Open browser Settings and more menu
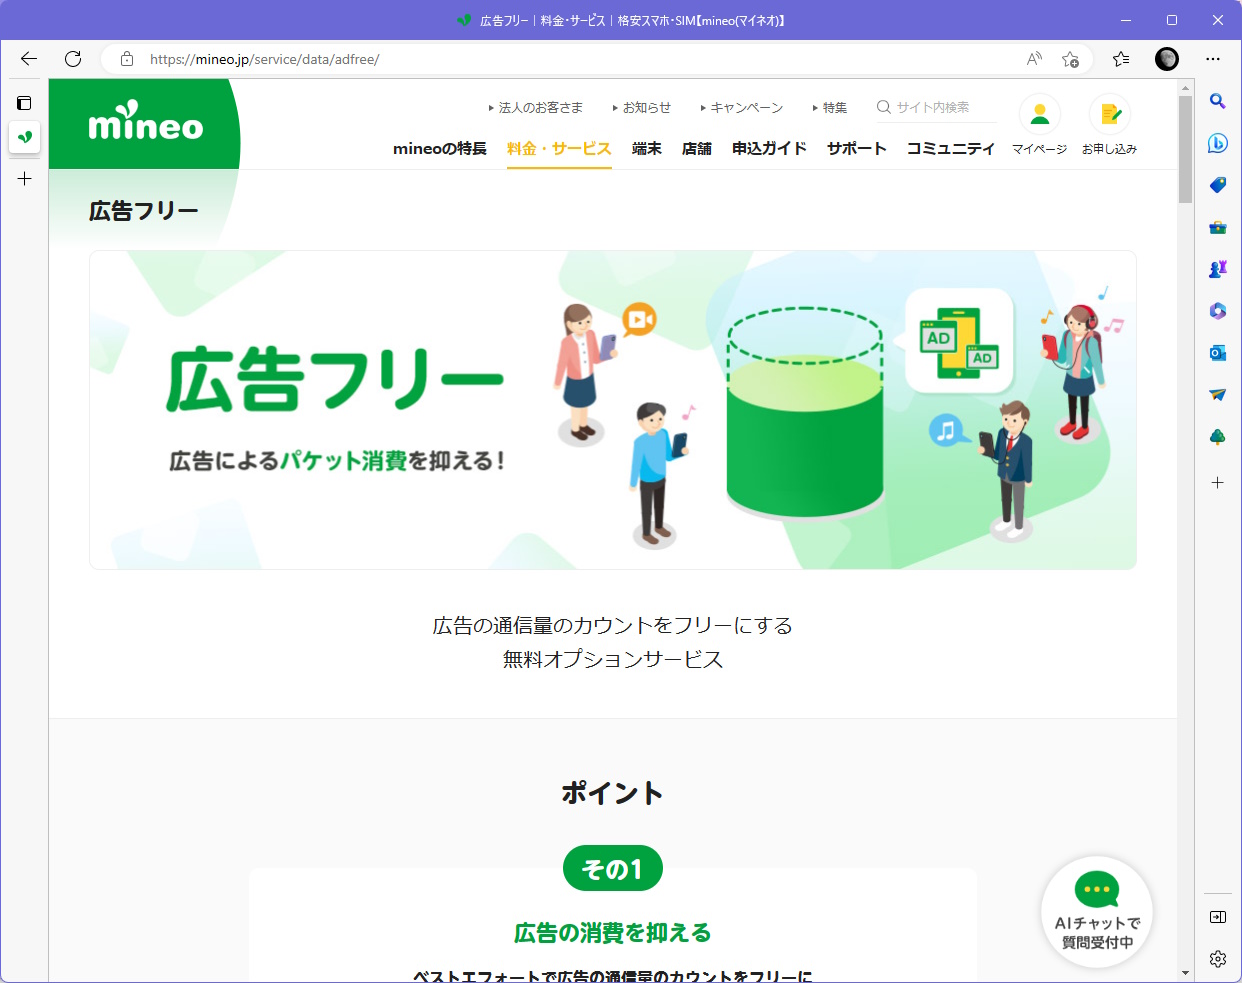This screenshot has height=983, width=1242. point(1213,59)
